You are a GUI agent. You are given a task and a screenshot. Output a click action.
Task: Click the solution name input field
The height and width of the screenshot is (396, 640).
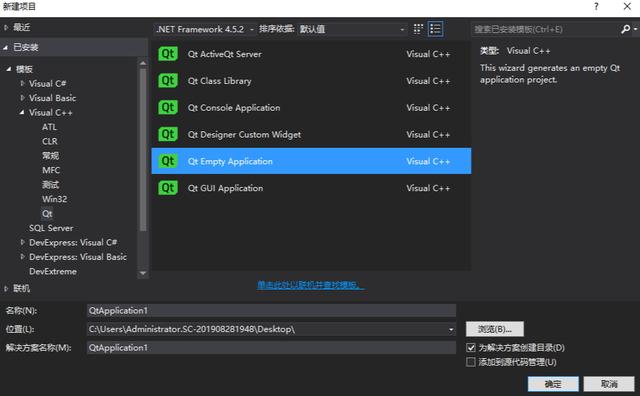(x=271, y=348)
